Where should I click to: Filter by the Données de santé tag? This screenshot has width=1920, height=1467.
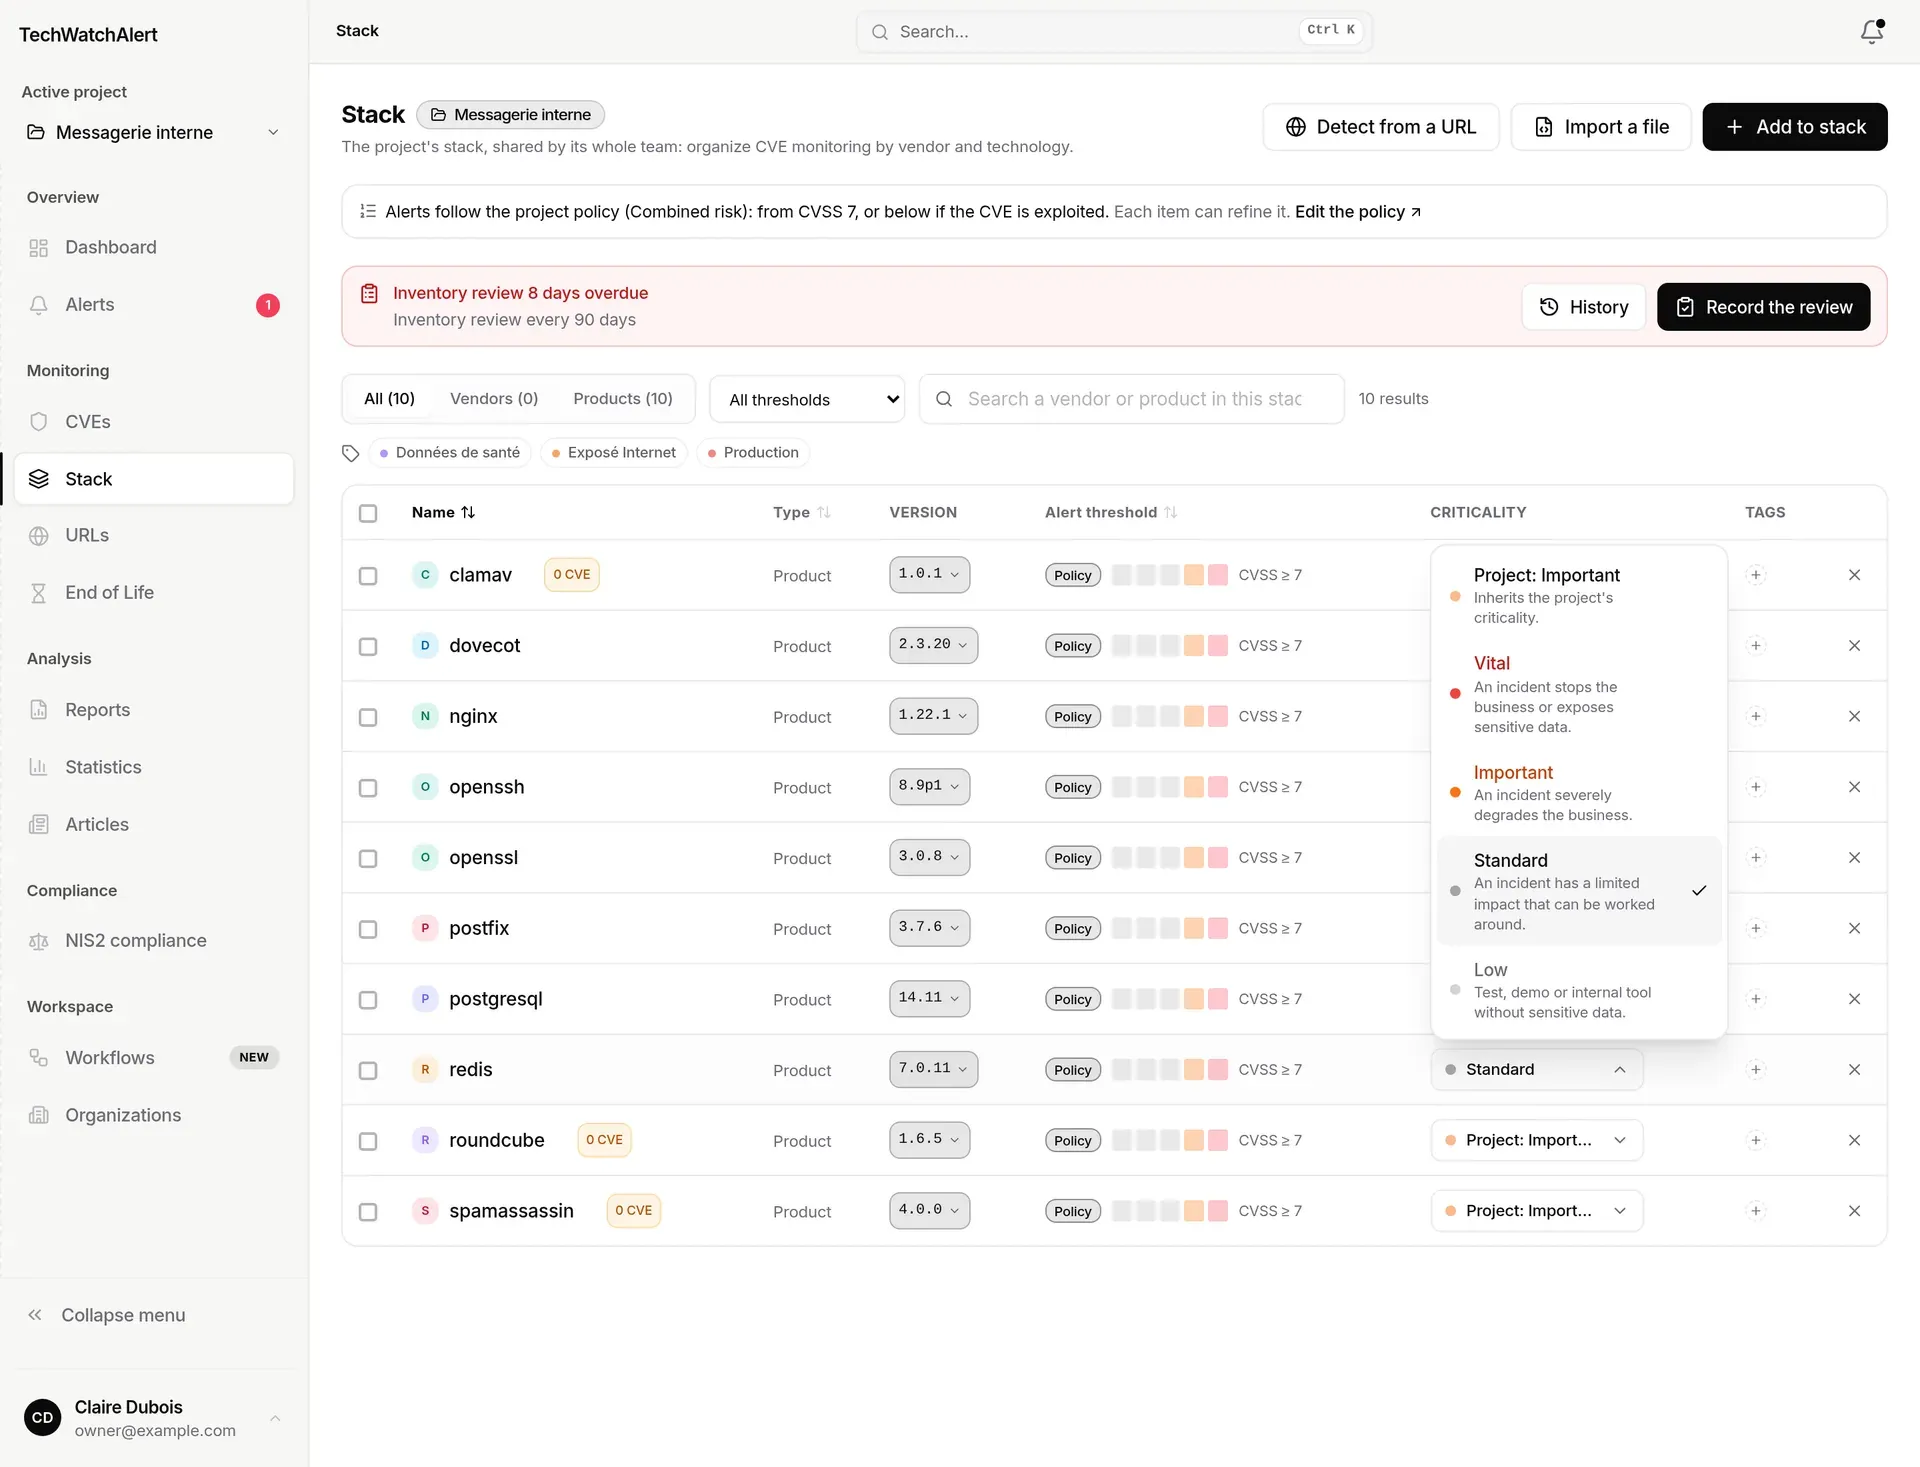[449, 453]
